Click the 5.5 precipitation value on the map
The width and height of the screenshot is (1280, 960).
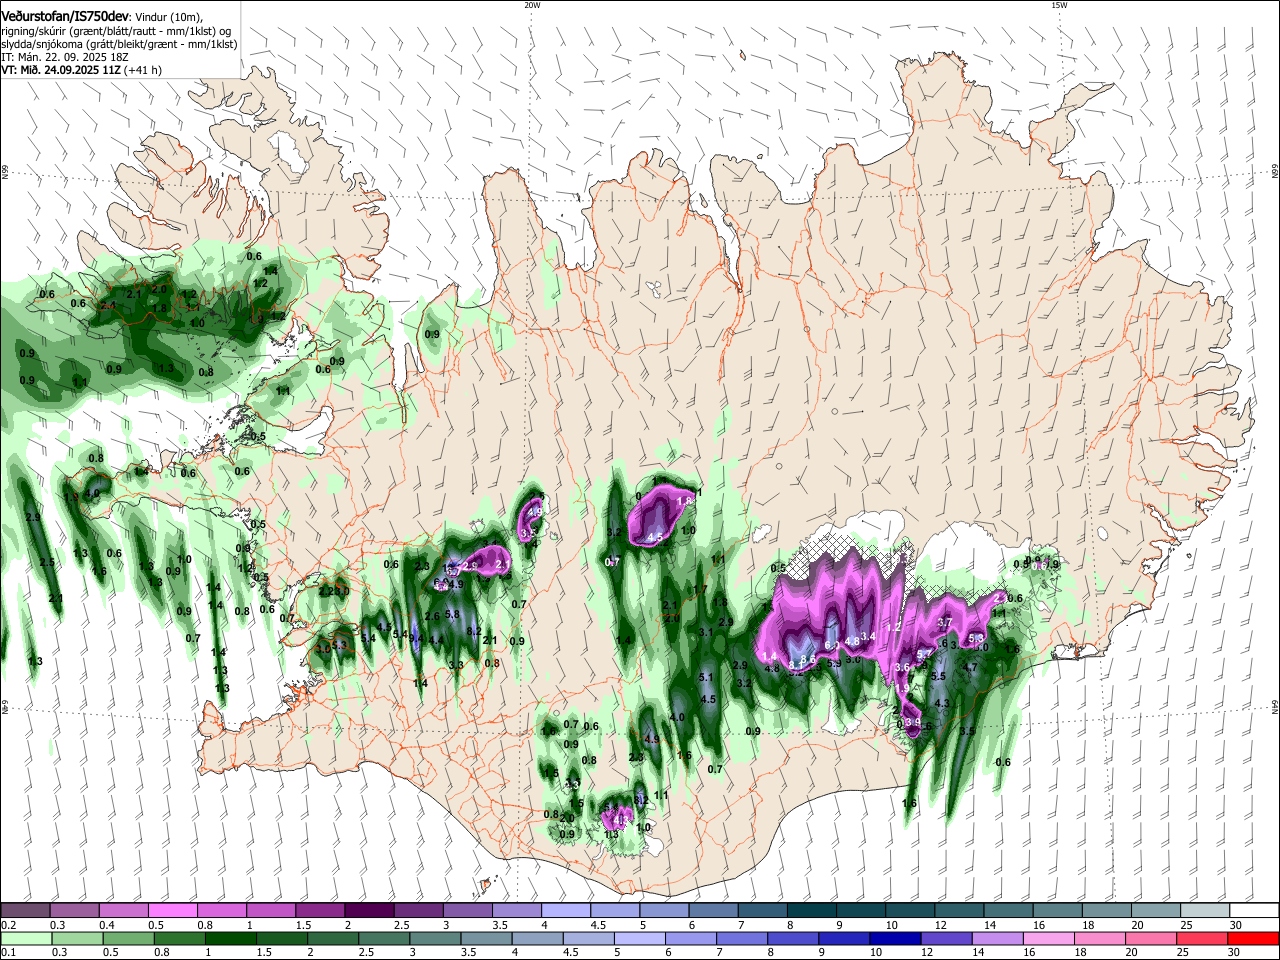coord(938,677)
